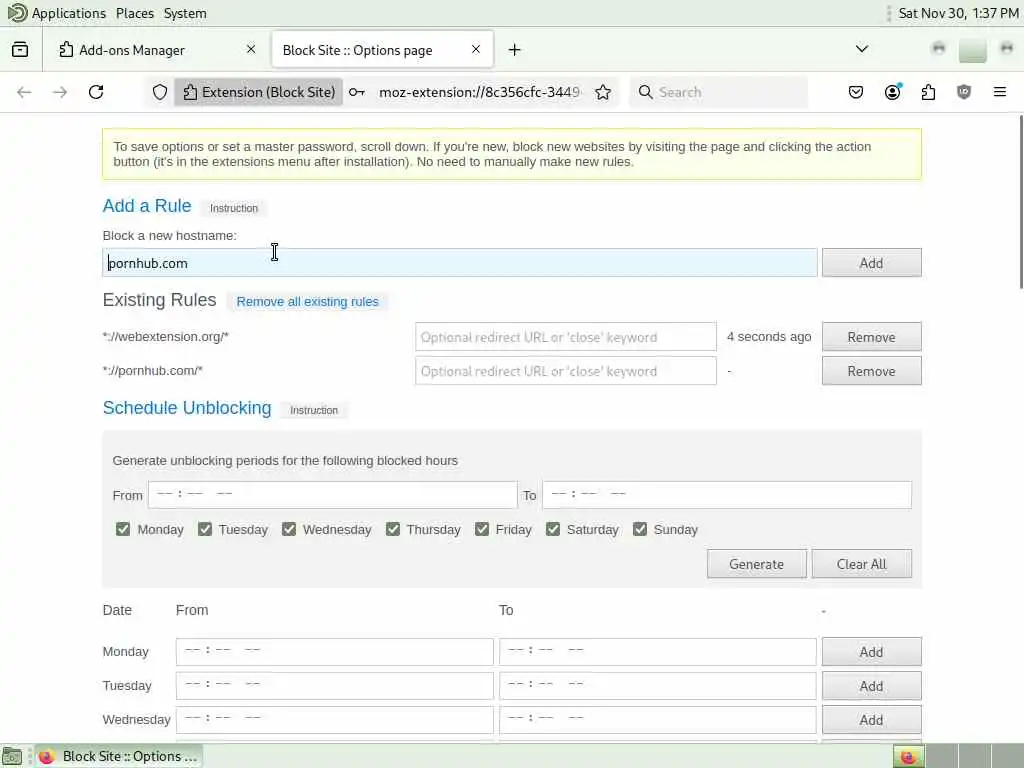
Task: Click redirect URL field for webextension.org rule
Action: pyautogui.click(x=566, y=337)
